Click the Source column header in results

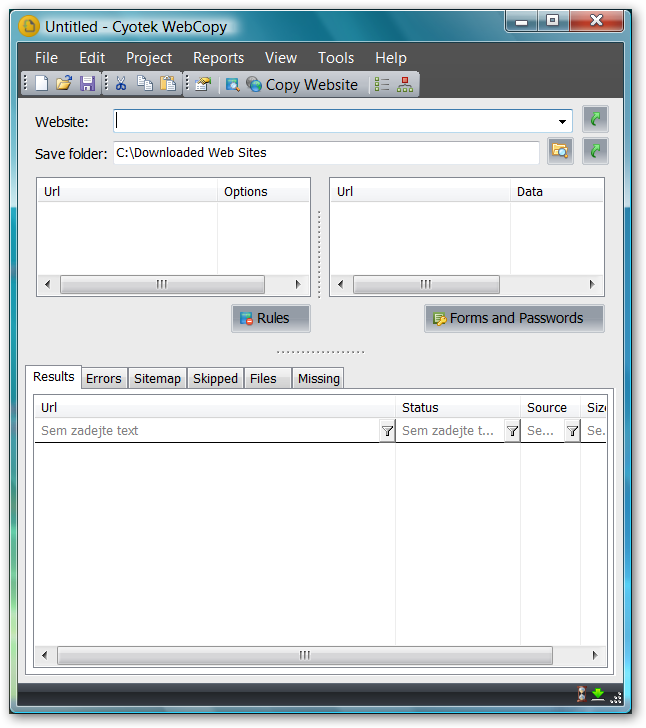tap(551, 408)
